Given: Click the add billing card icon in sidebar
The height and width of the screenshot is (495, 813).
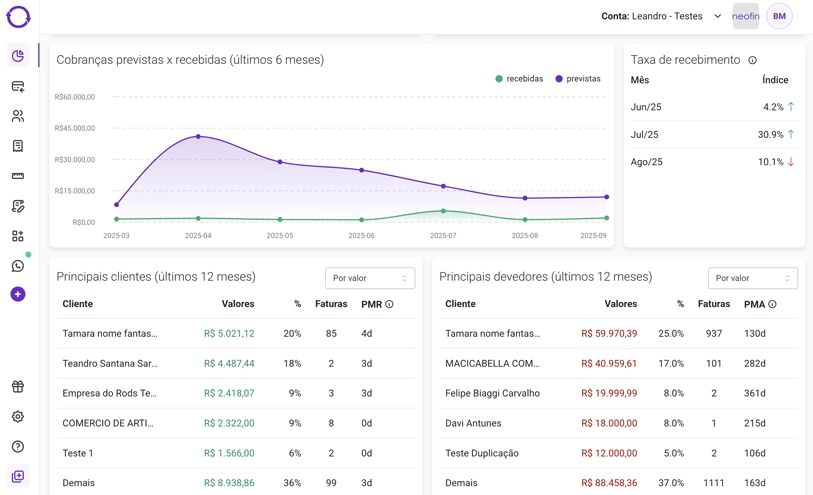Looking at the screenshot, I should coord(18,87).
